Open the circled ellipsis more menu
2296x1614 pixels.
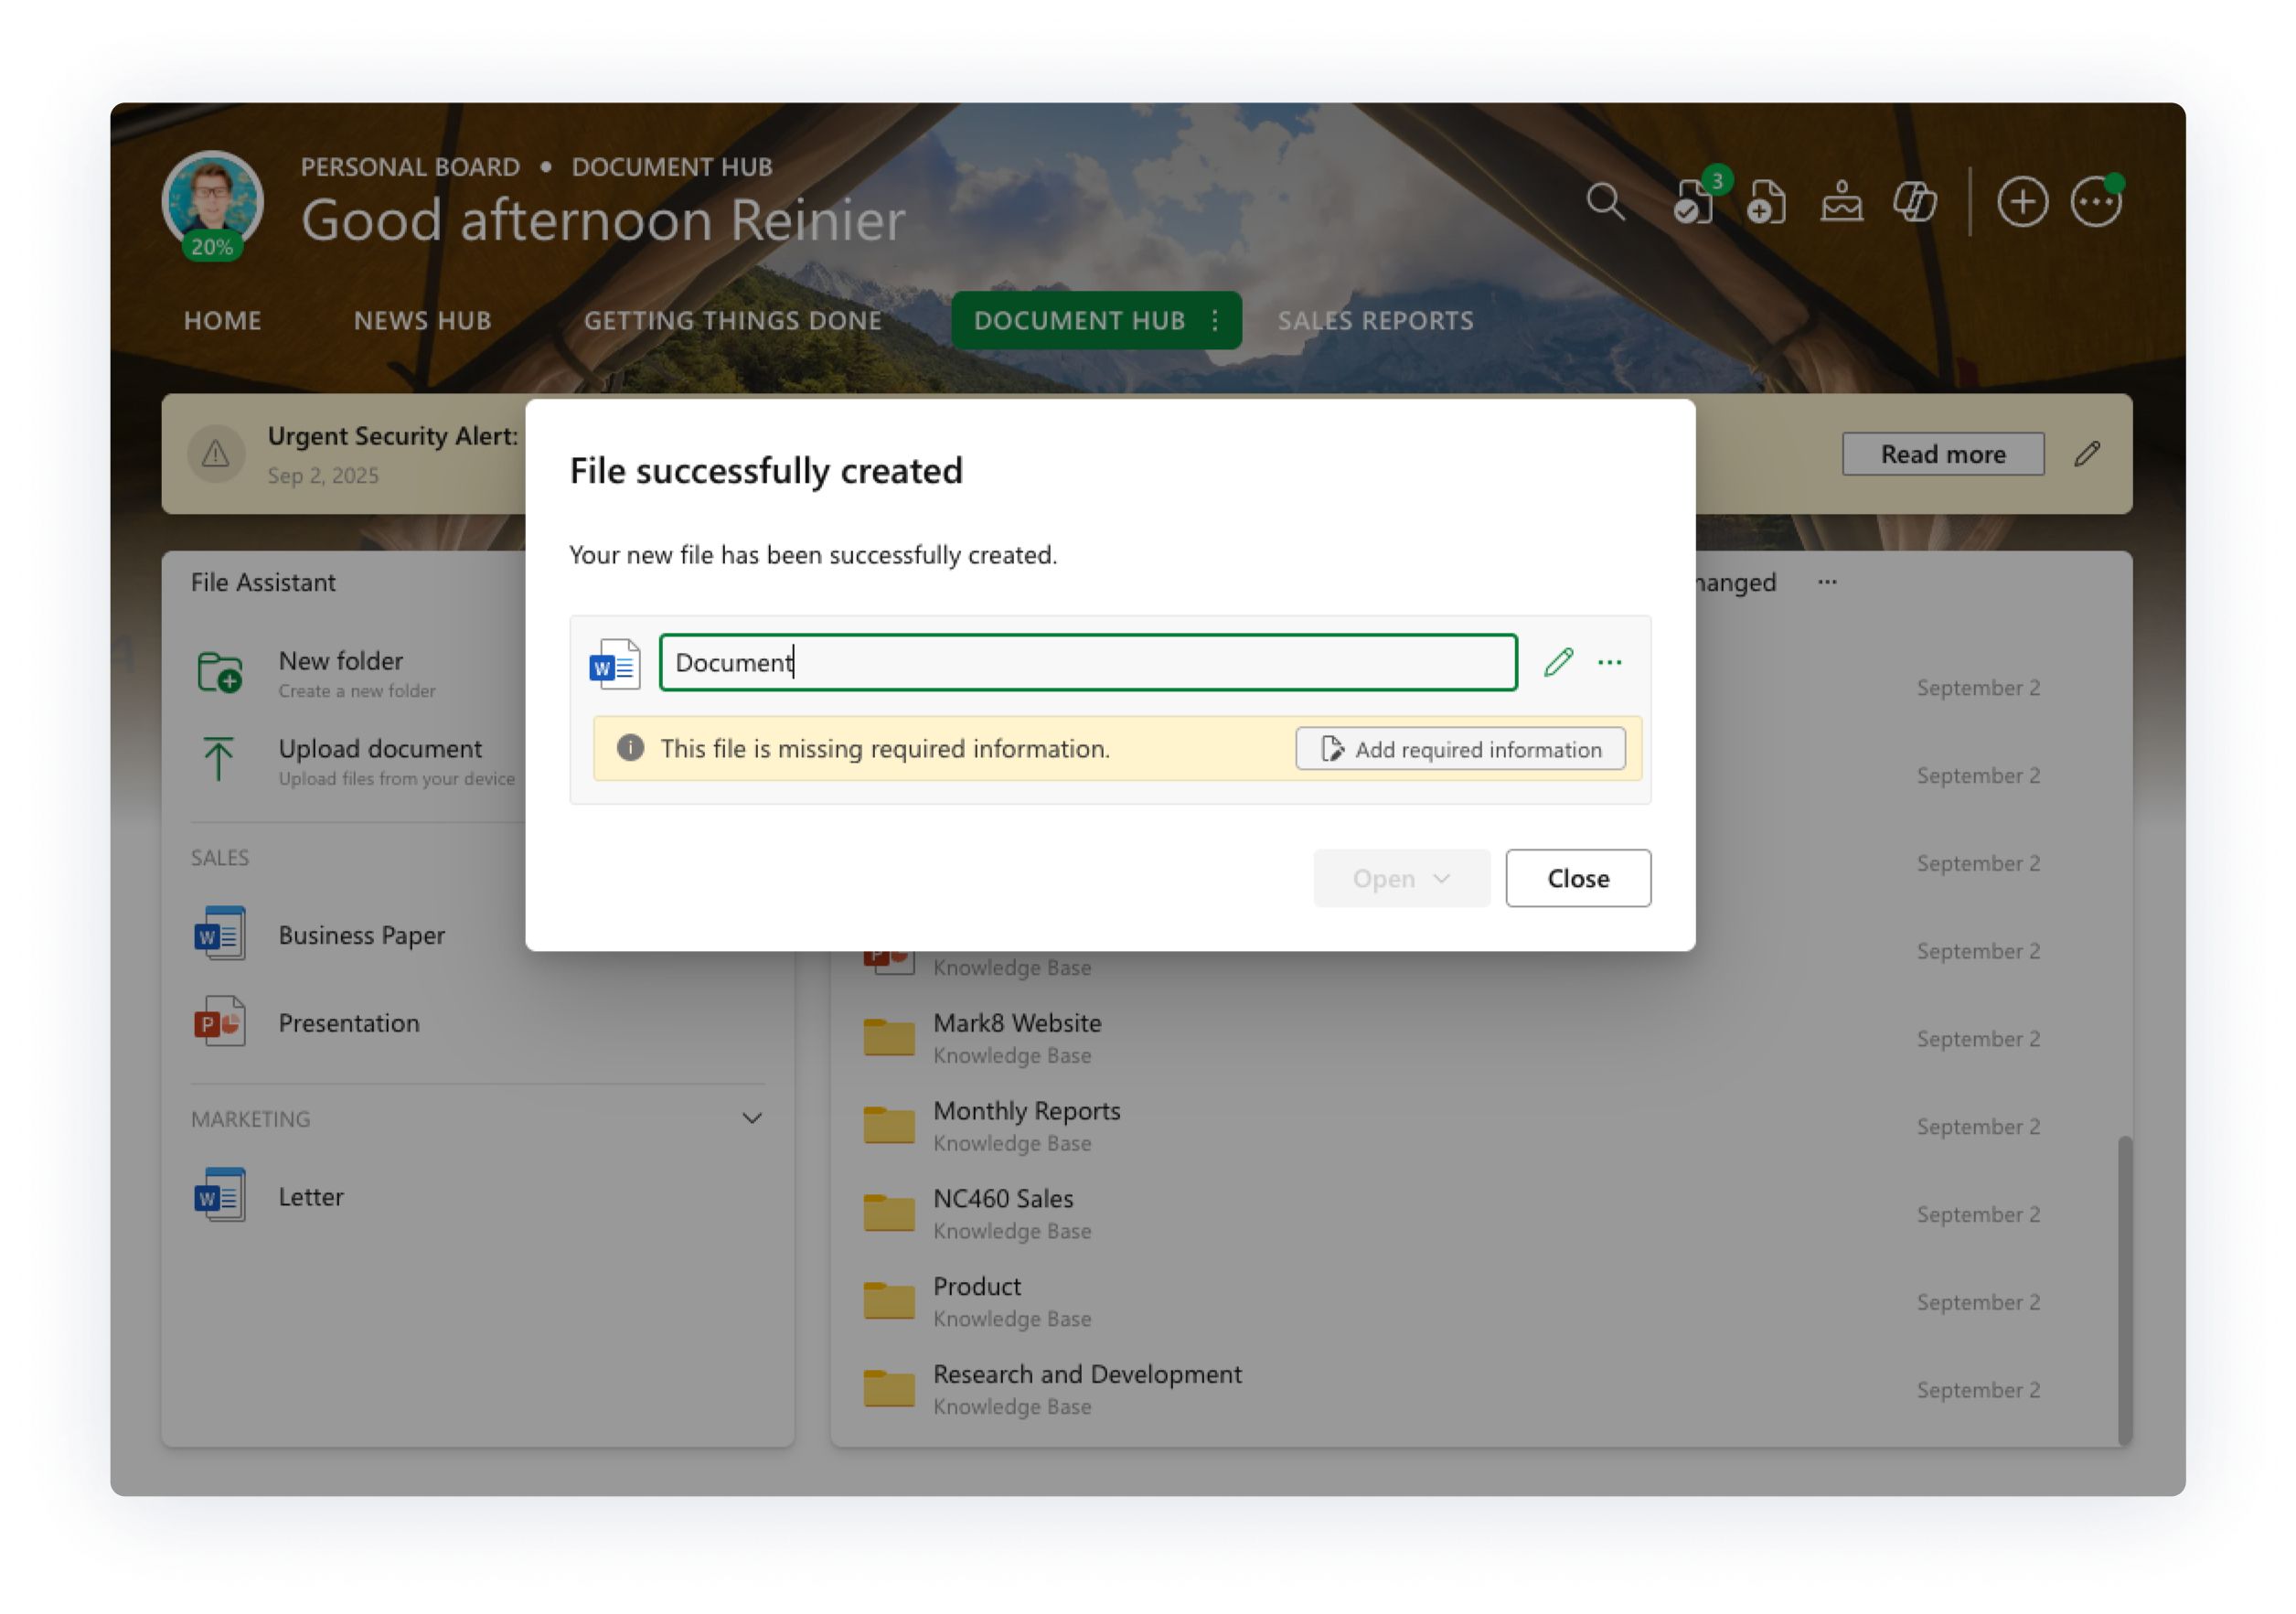click(x=2095, y=202)
